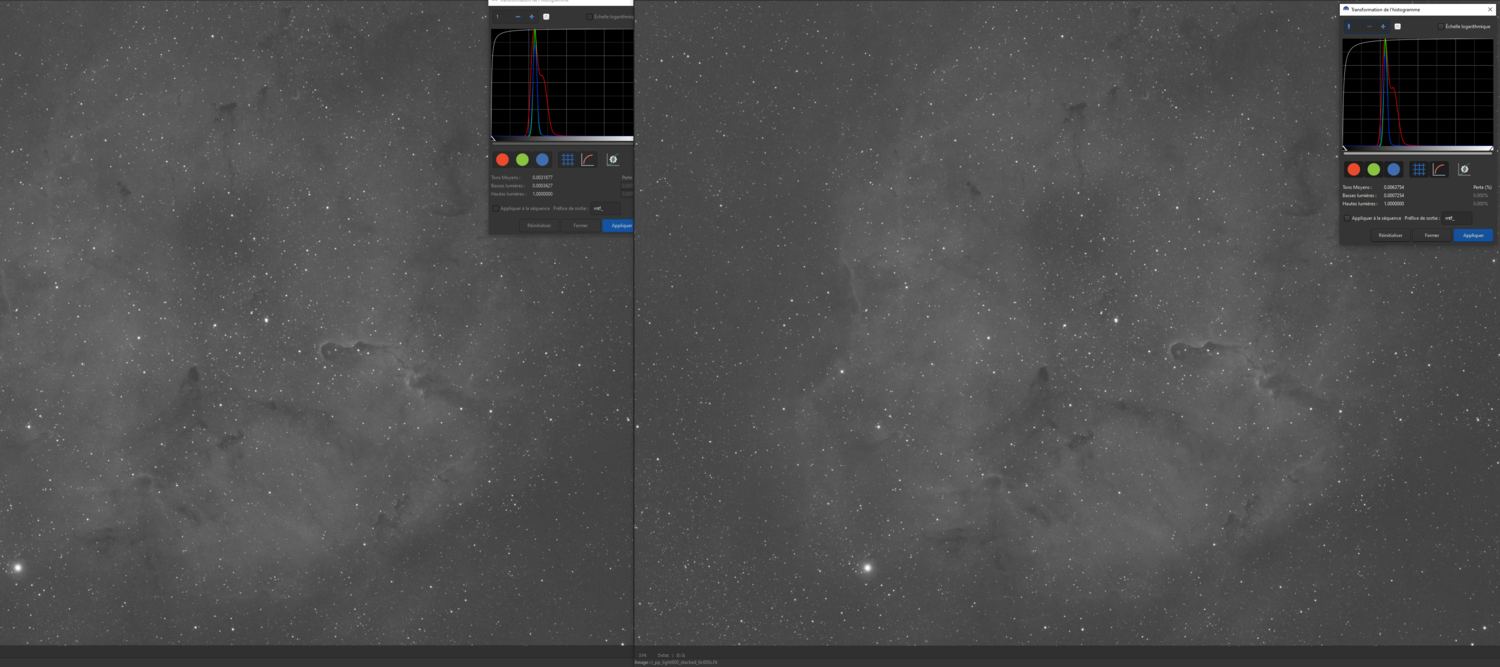The width and height of the screenshot is (1500, 667).
Task: Toggle blue channel in right histogram dialog
Action: pyautogui.click(x=1394, y=169)
